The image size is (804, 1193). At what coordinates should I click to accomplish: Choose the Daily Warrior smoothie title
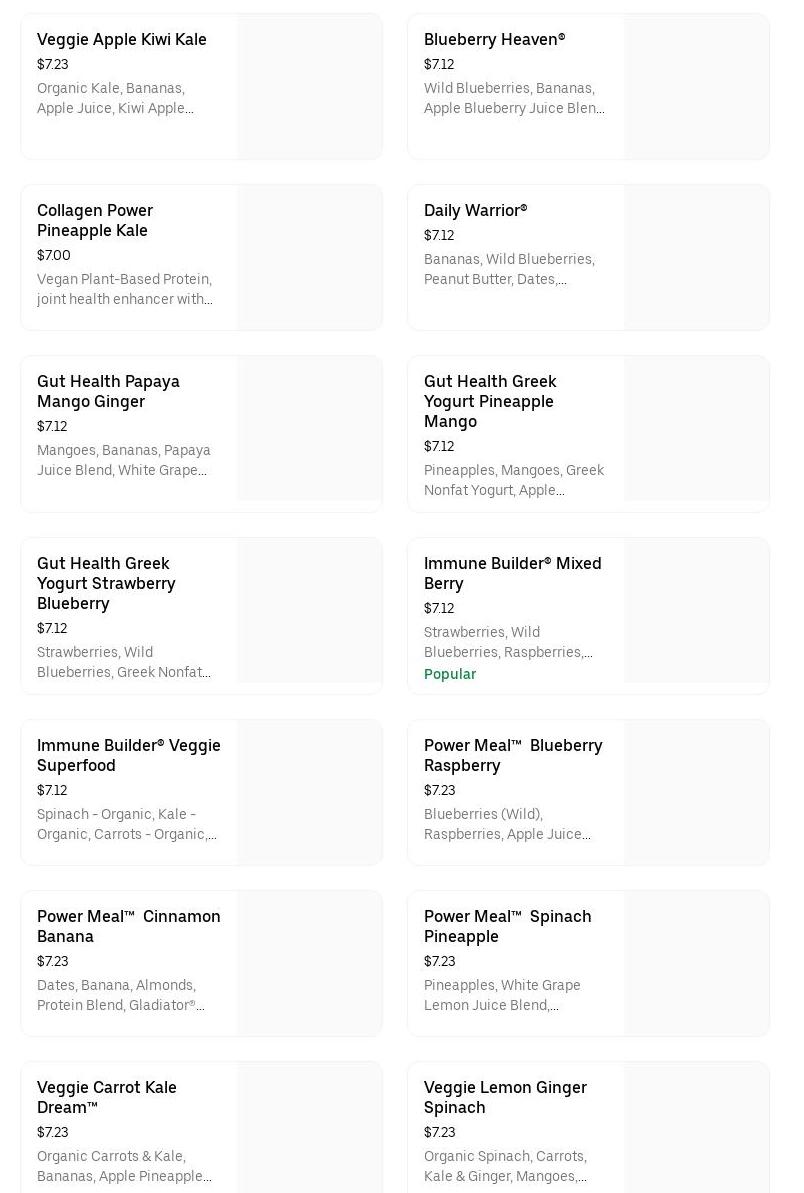[475, 211]
